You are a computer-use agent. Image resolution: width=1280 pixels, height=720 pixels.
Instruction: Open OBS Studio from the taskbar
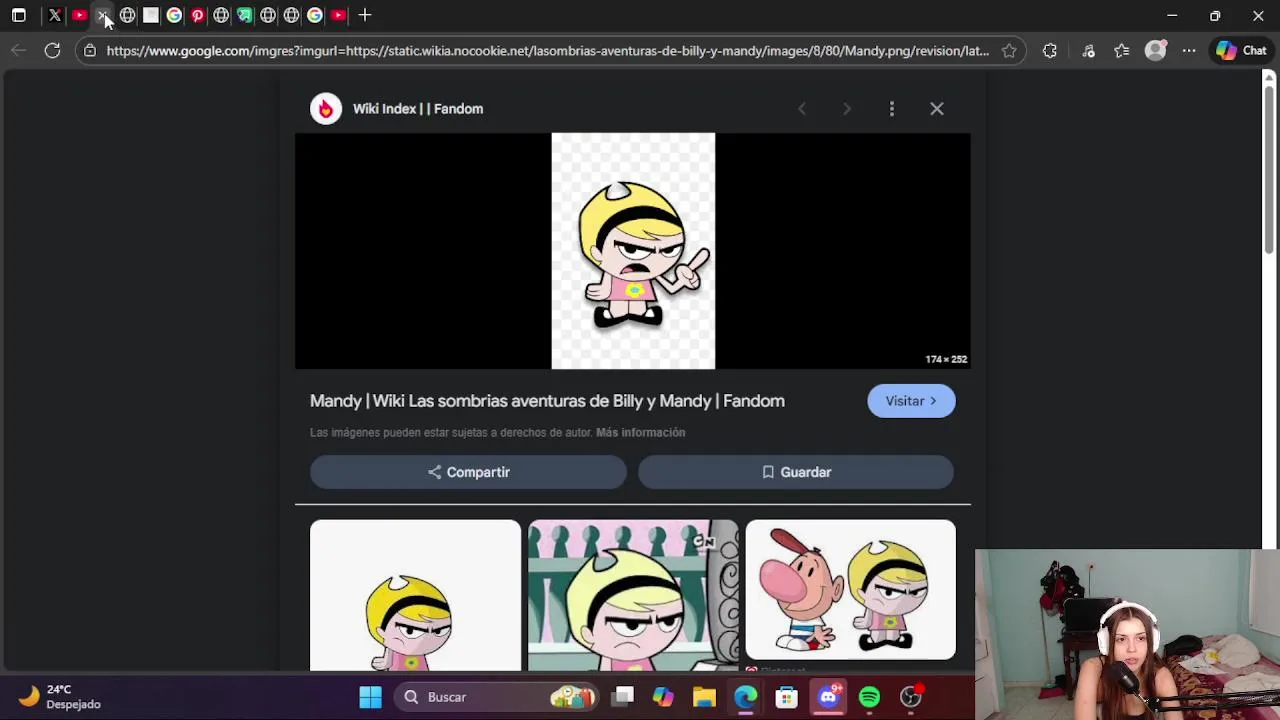click(x=911, y=697)
